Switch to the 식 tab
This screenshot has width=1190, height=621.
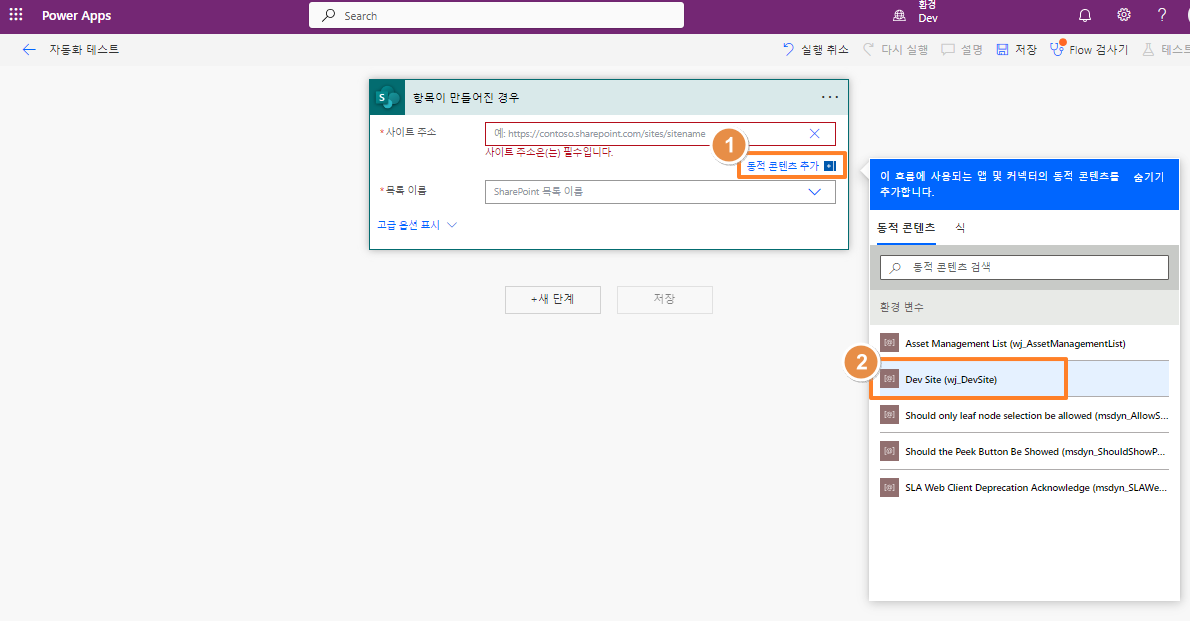click(x=960, y=228)
